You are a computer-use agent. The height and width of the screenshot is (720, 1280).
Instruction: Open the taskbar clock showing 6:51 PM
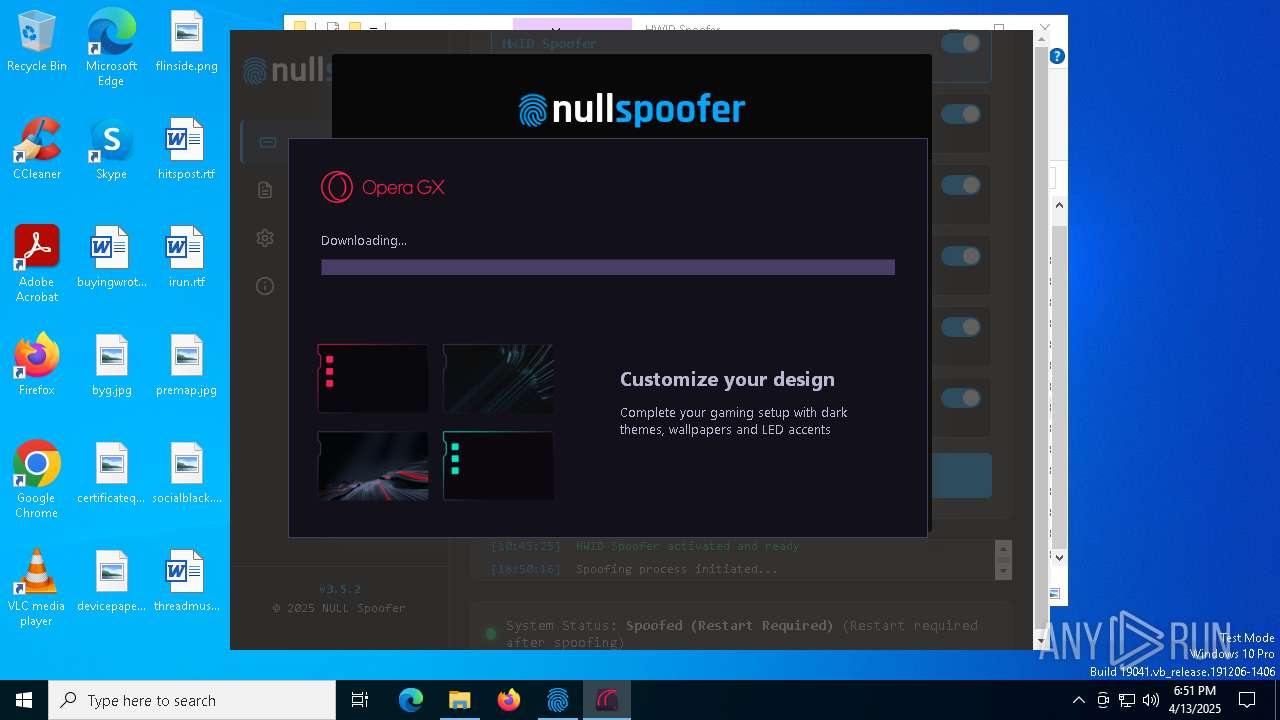click(x=1195, y=700)
